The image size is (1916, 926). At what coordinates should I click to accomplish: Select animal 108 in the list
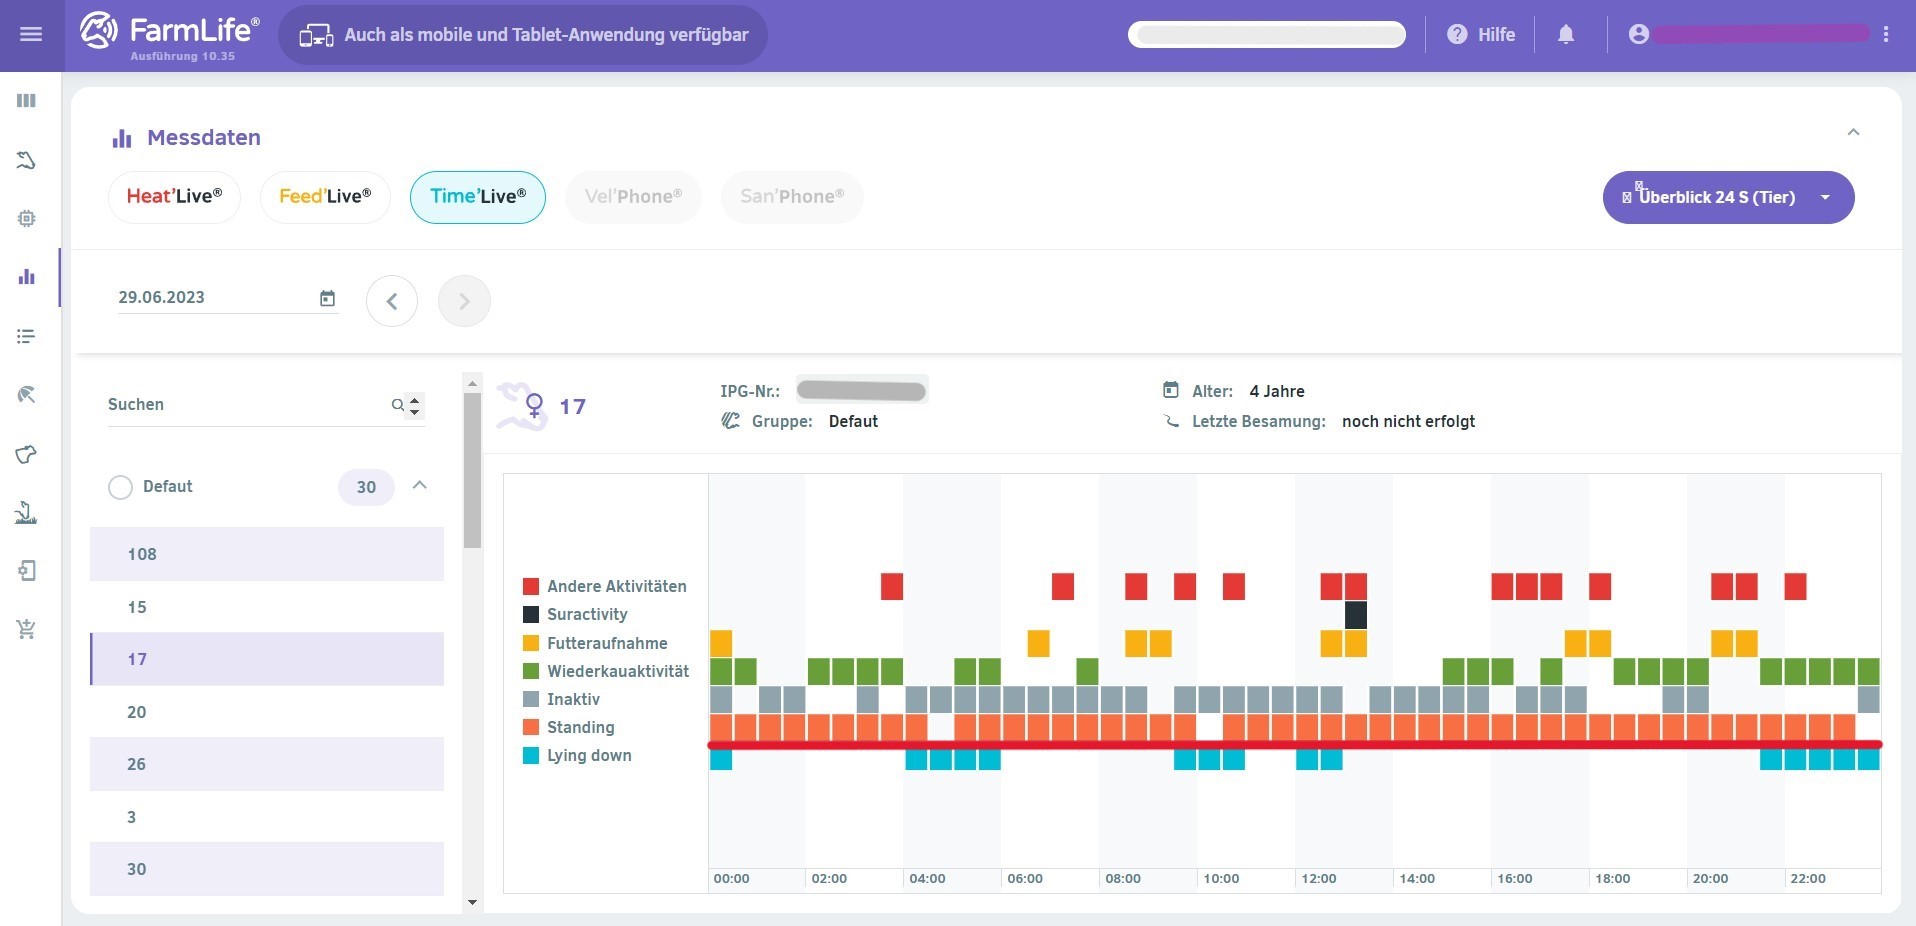[266, 554]
